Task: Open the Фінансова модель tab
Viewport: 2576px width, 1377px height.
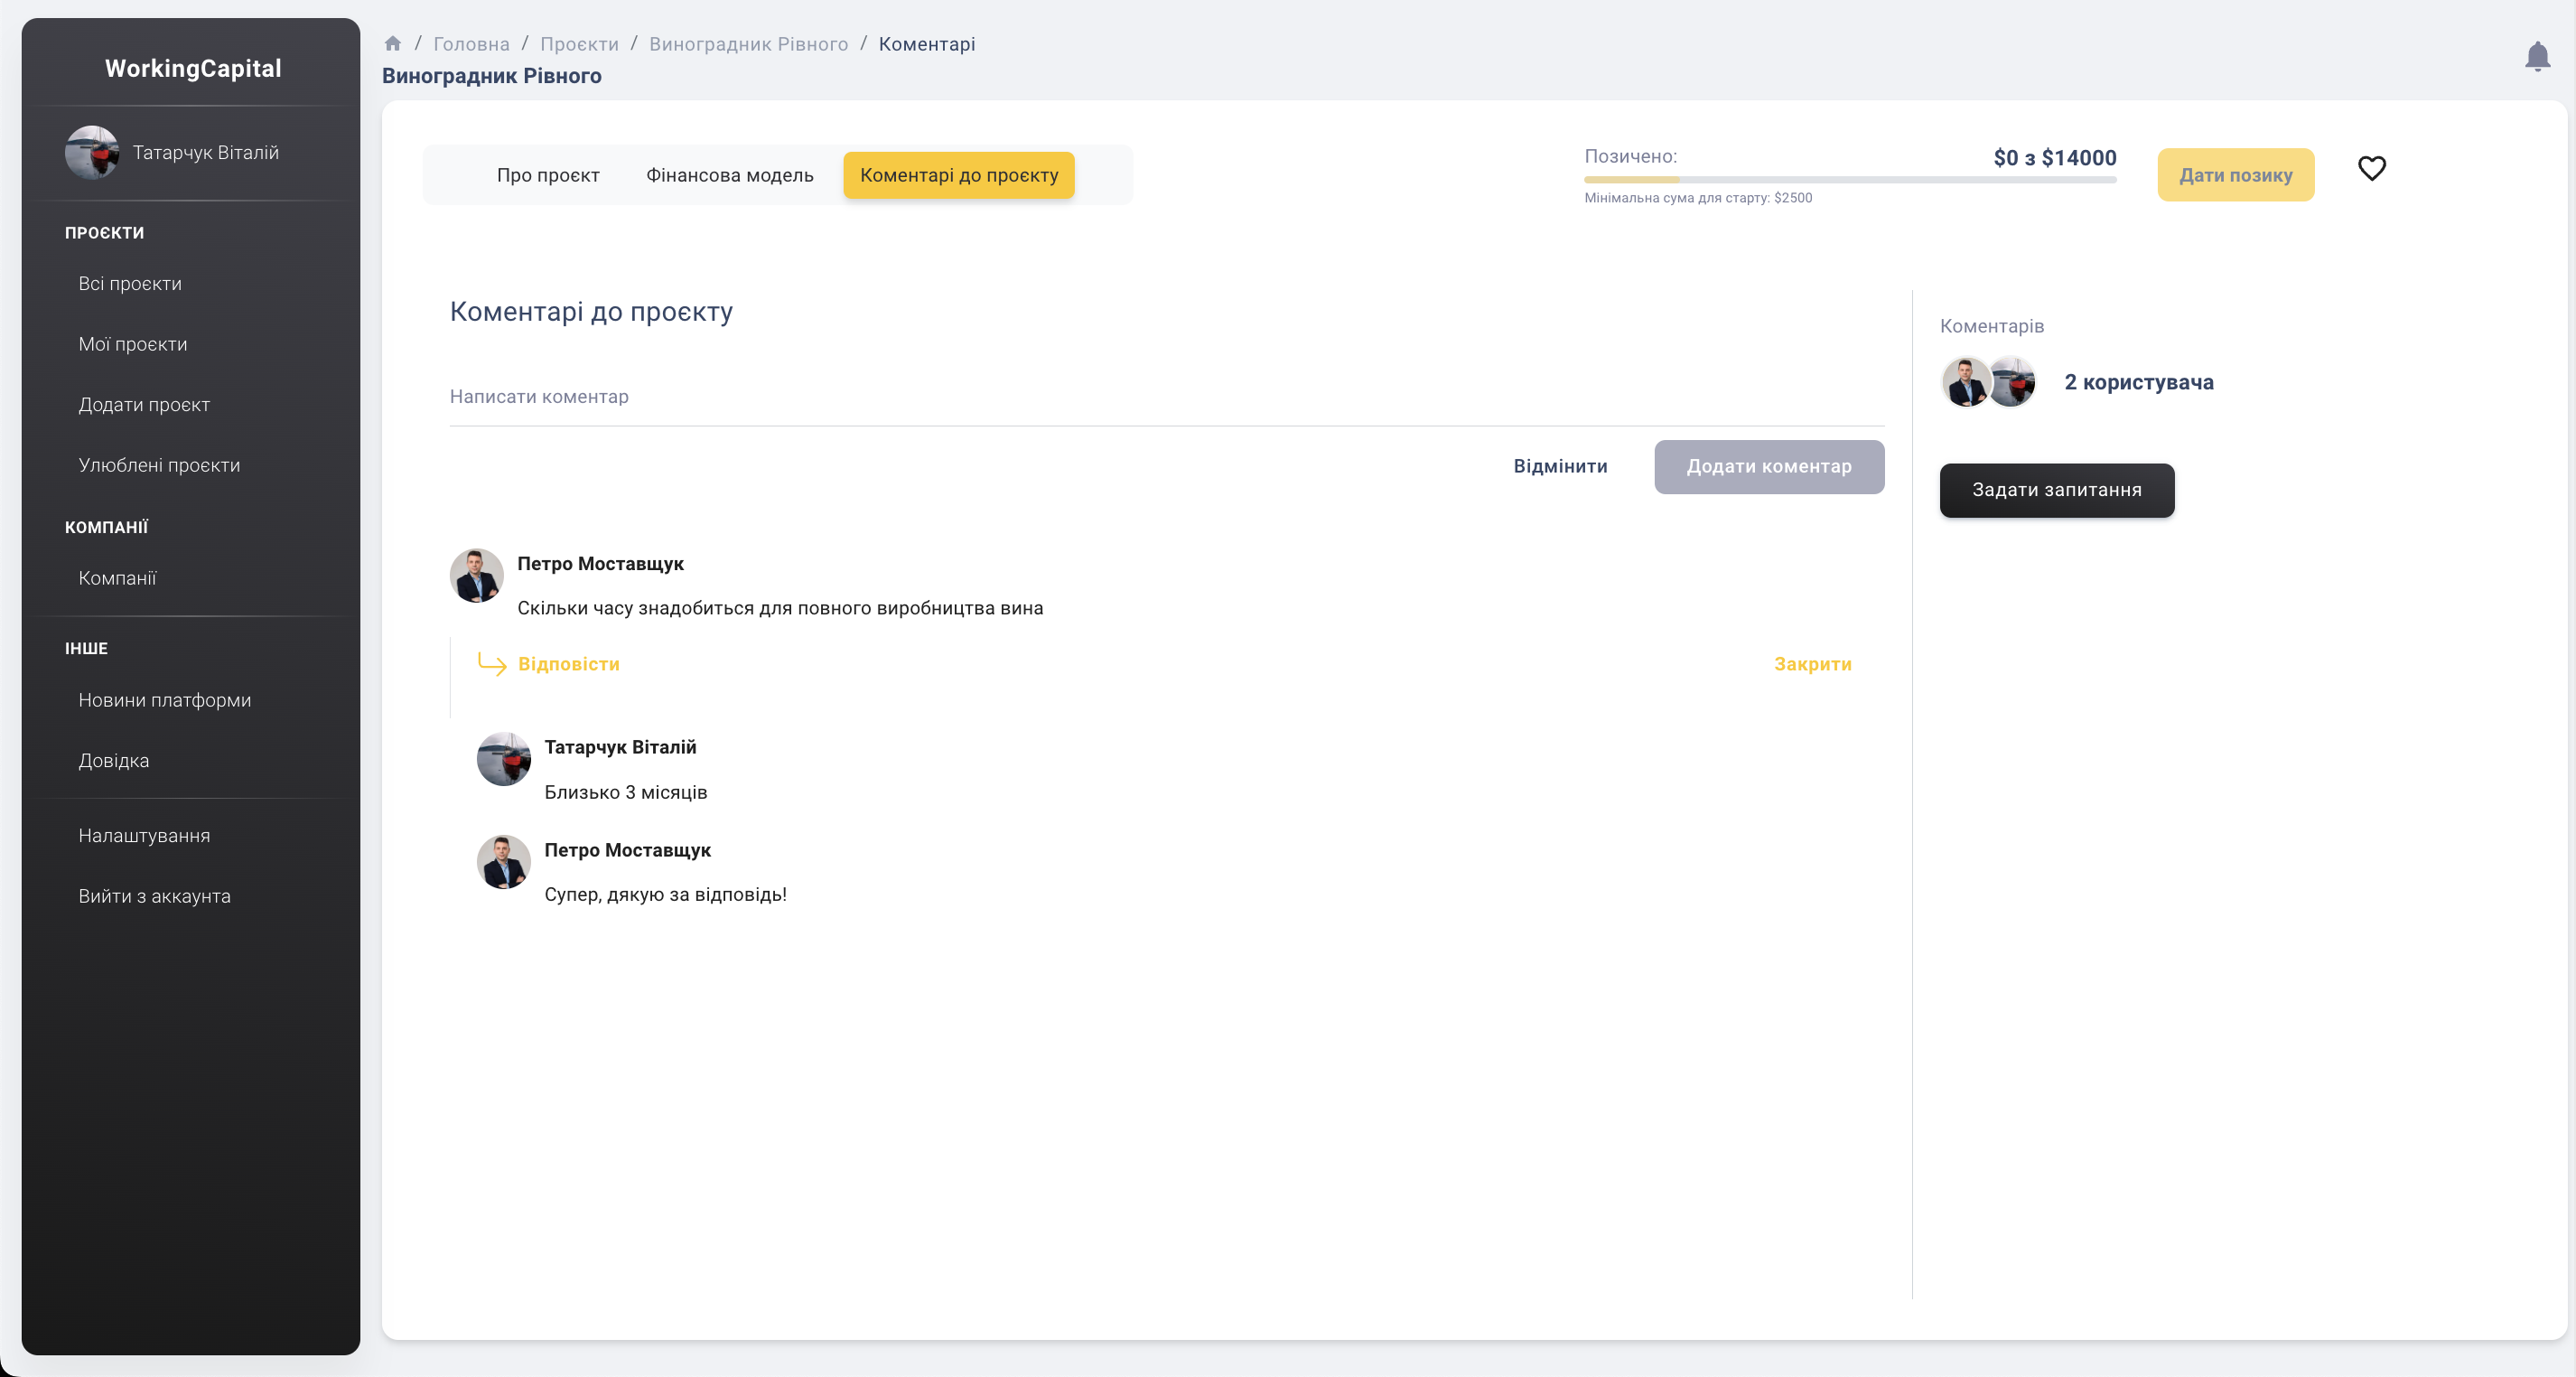Action: point(729,175)
